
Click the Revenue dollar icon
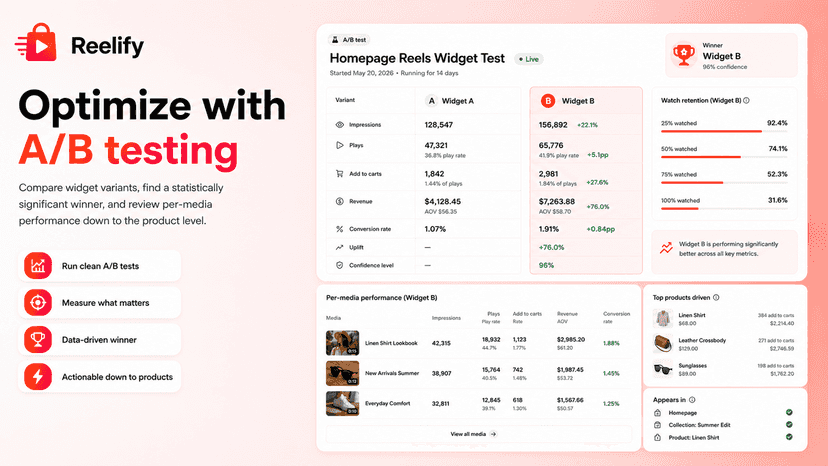tap(340, 201)
